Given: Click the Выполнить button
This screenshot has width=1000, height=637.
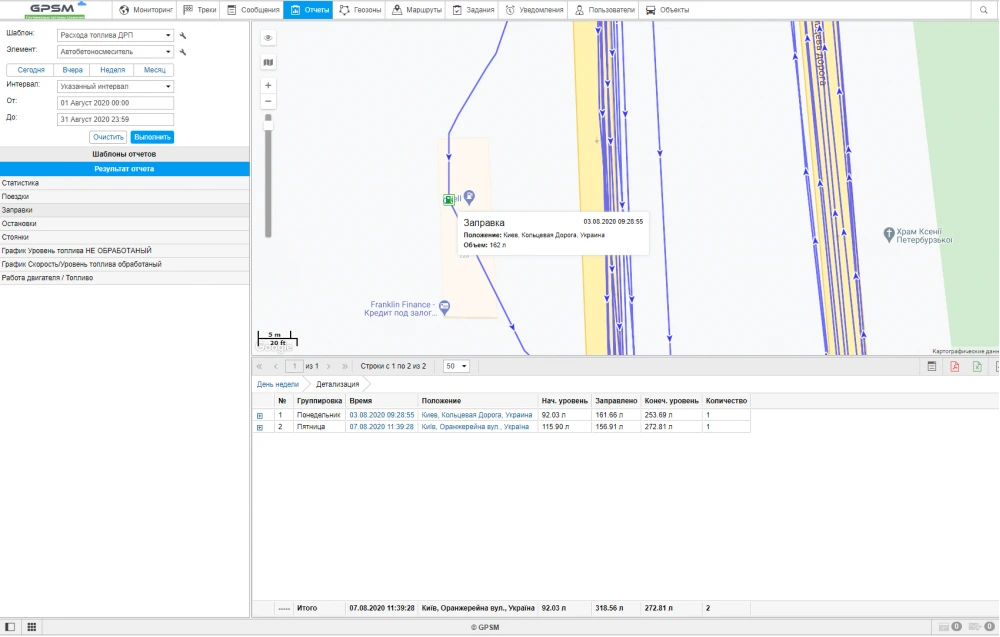Looking at the screenshot, I should 152,137.
